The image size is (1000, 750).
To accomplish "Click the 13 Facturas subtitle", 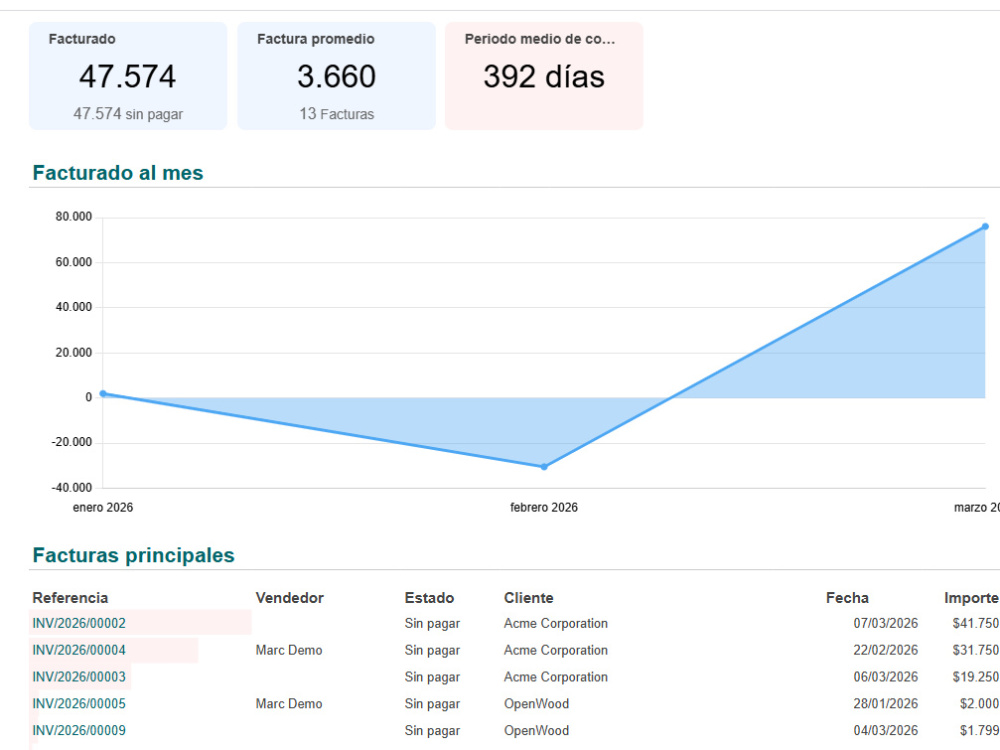I will [337, 114].
